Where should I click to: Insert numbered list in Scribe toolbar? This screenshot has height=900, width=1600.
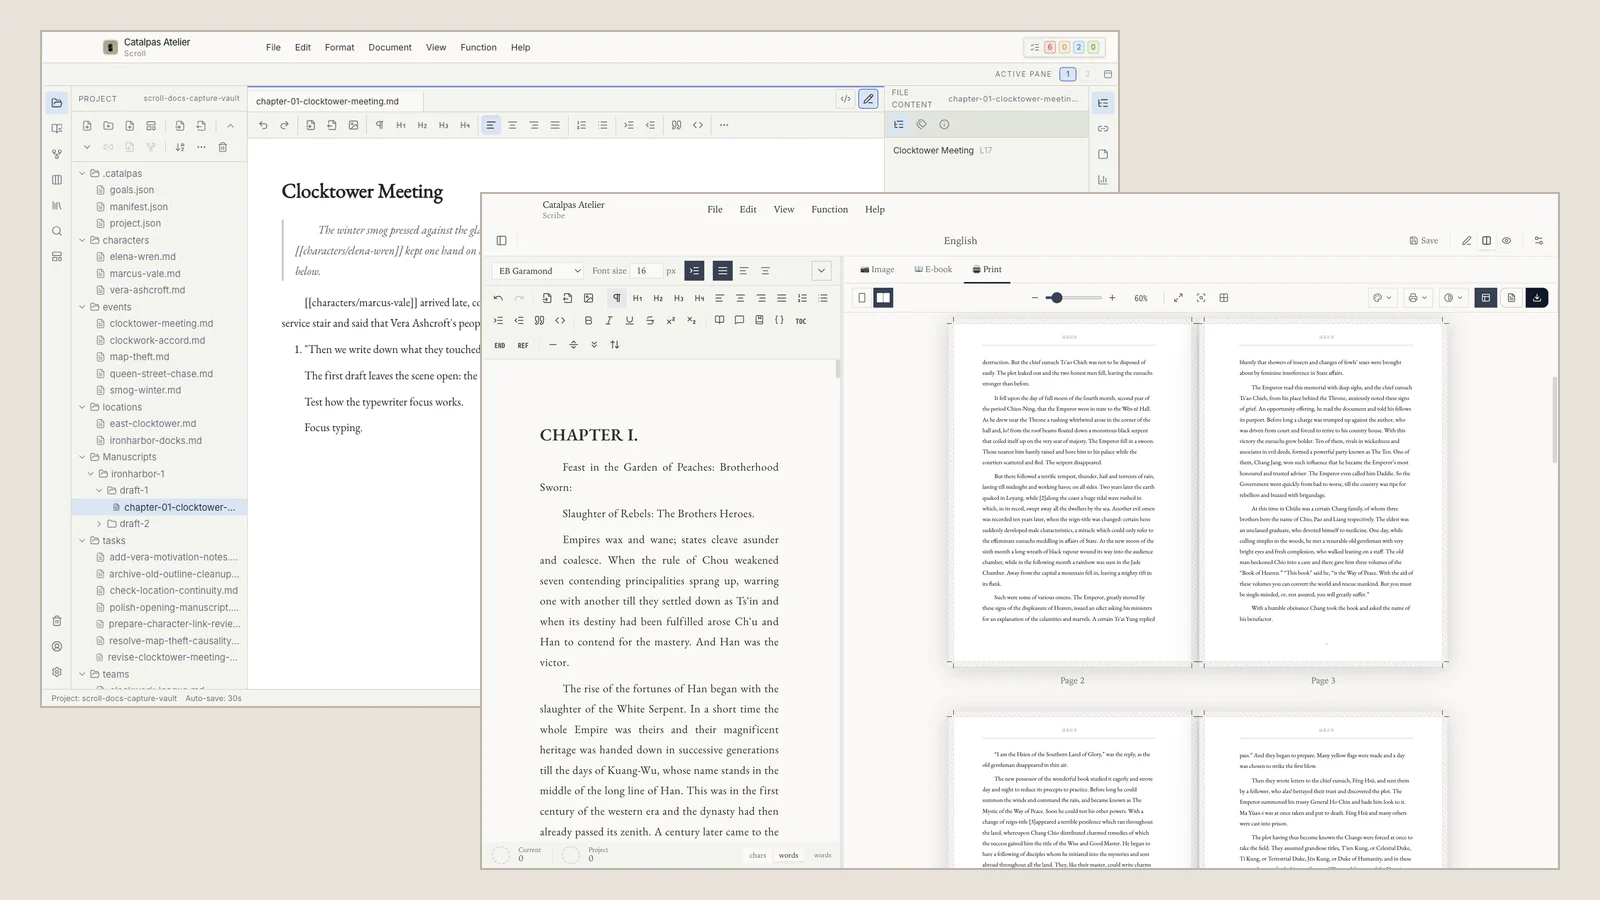[x=802, y=298]
